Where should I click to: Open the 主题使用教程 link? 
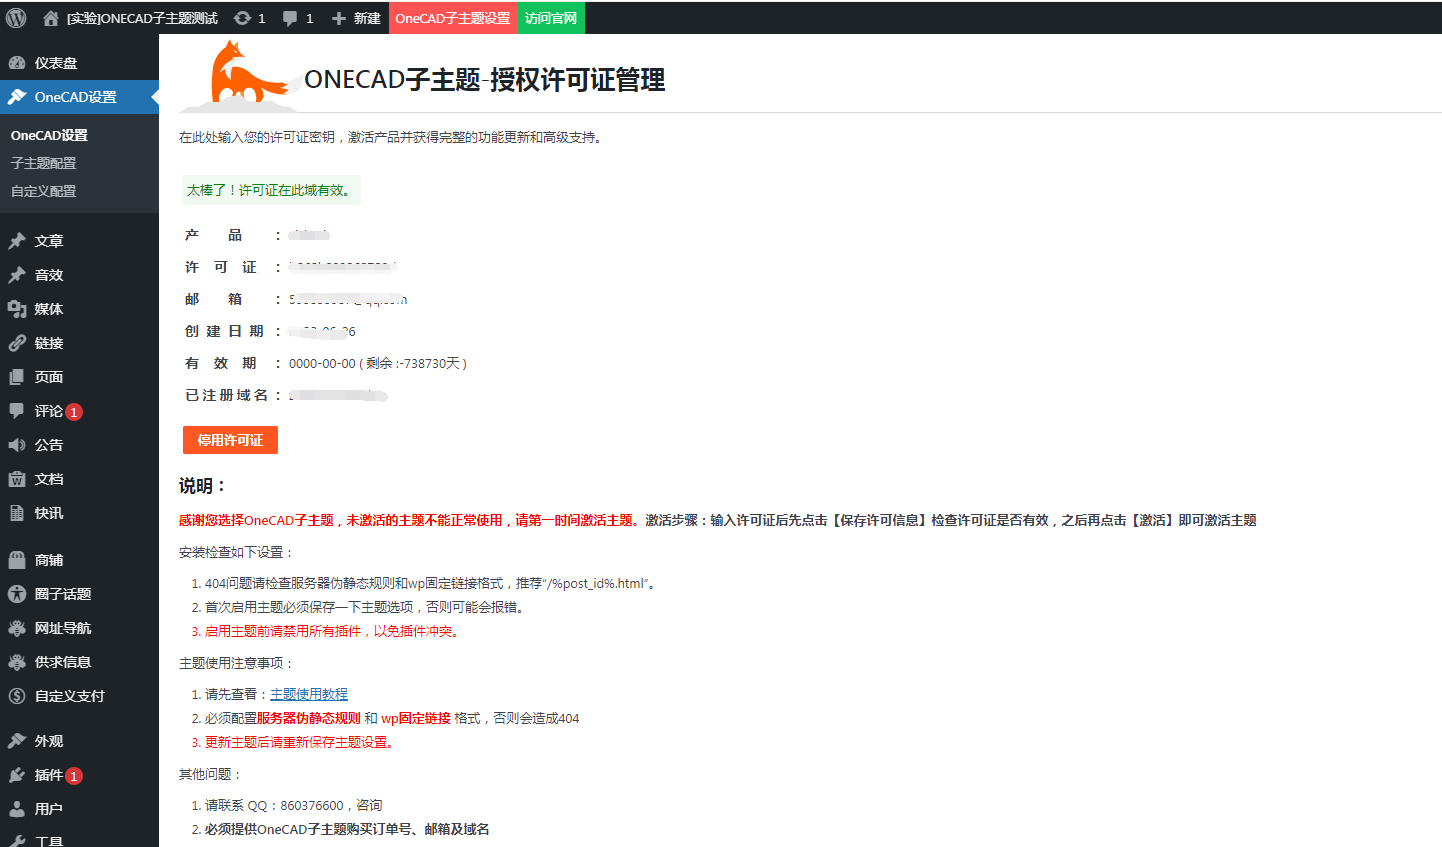[x=309, y=694]
